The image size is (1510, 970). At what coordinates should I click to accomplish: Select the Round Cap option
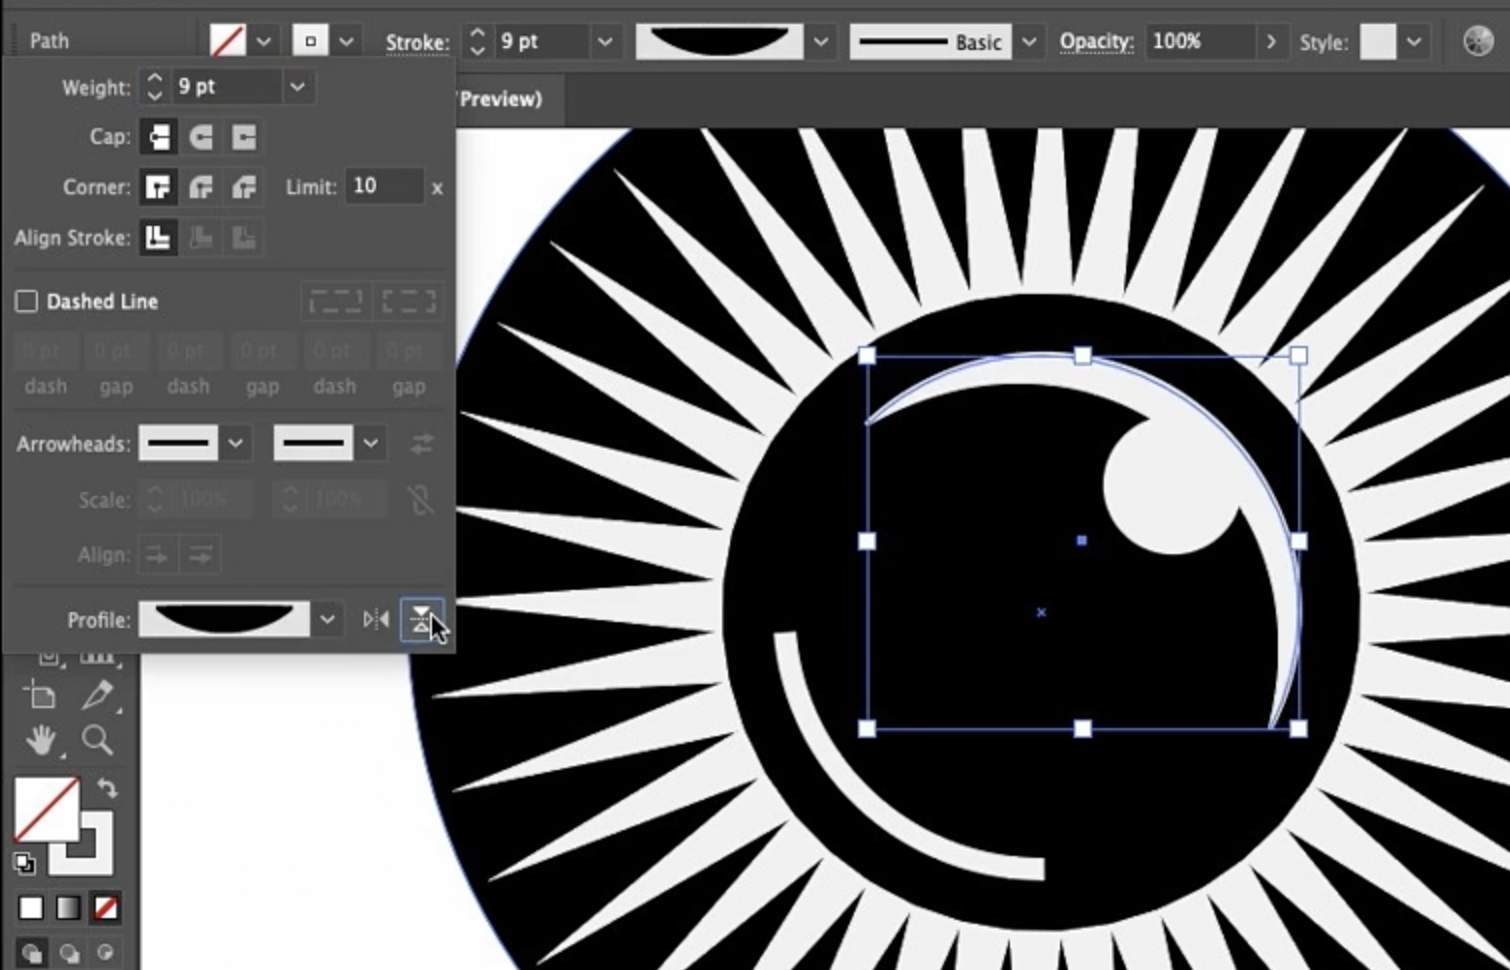click(x=201, y=137)
